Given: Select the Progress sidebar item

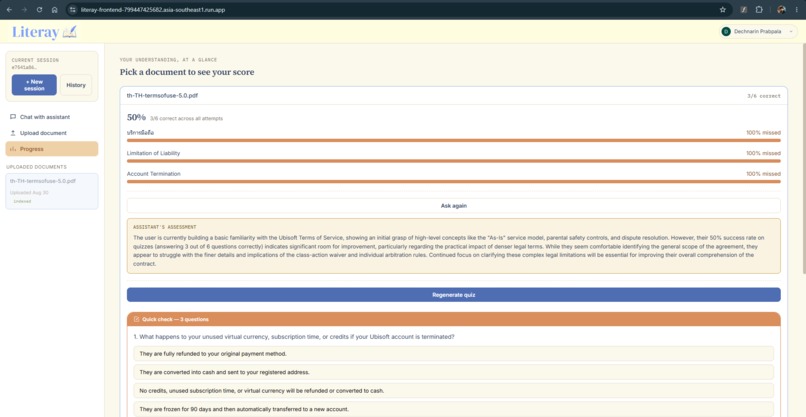Looking at the screenshot, I should pyautogui.click(x=52, y=149).
